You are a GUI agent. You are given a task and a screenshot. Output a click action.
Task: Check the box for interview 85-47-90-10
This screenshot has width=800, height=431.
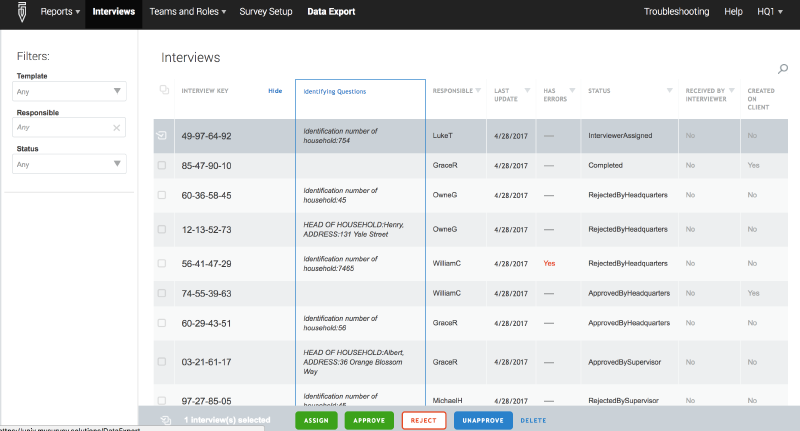click(162, 165)
